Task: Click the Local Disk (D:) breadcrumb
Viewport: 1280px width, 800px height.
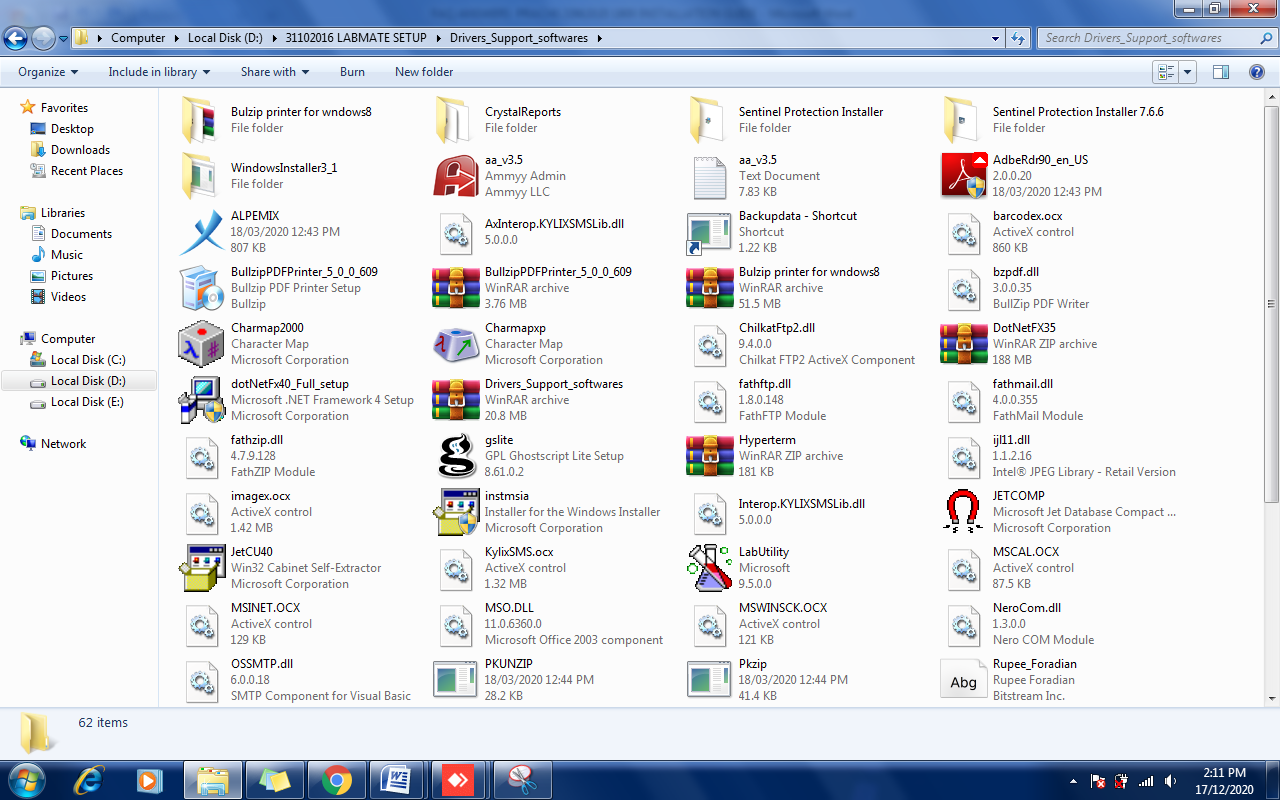Action: 225,38
